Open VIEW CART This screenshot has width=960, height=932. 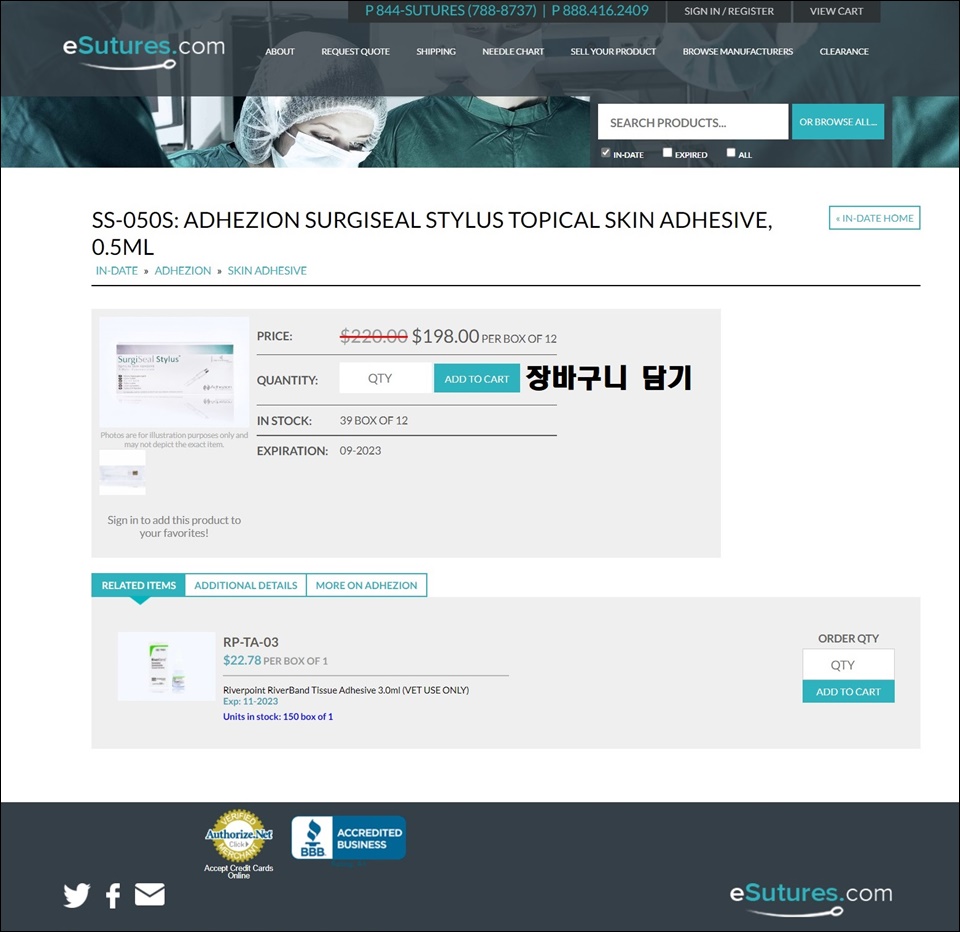point(836,11)
